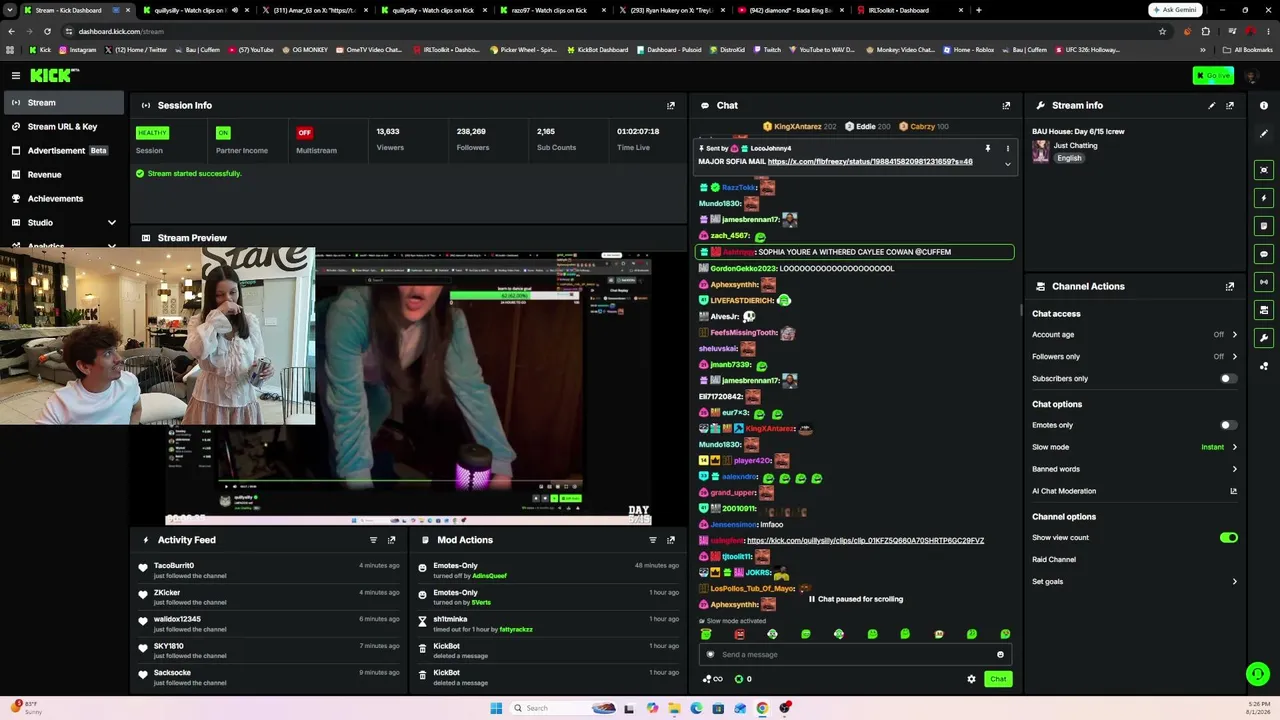
Task: Click the green Chat send button
Action: 998,679
